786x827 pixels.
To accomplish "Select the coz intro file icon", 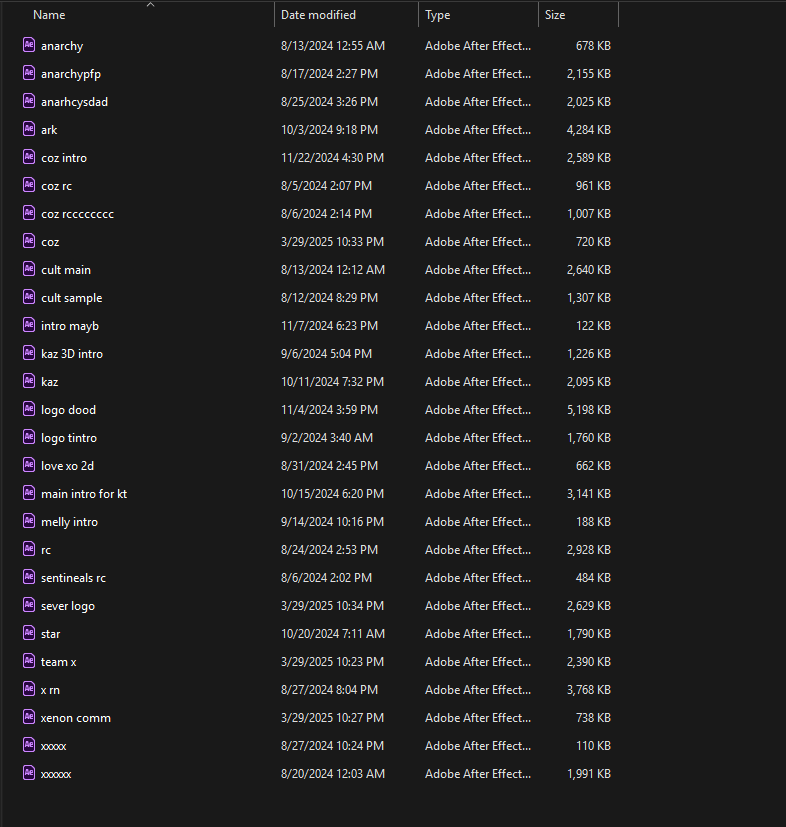I will [x=29, y=157].
